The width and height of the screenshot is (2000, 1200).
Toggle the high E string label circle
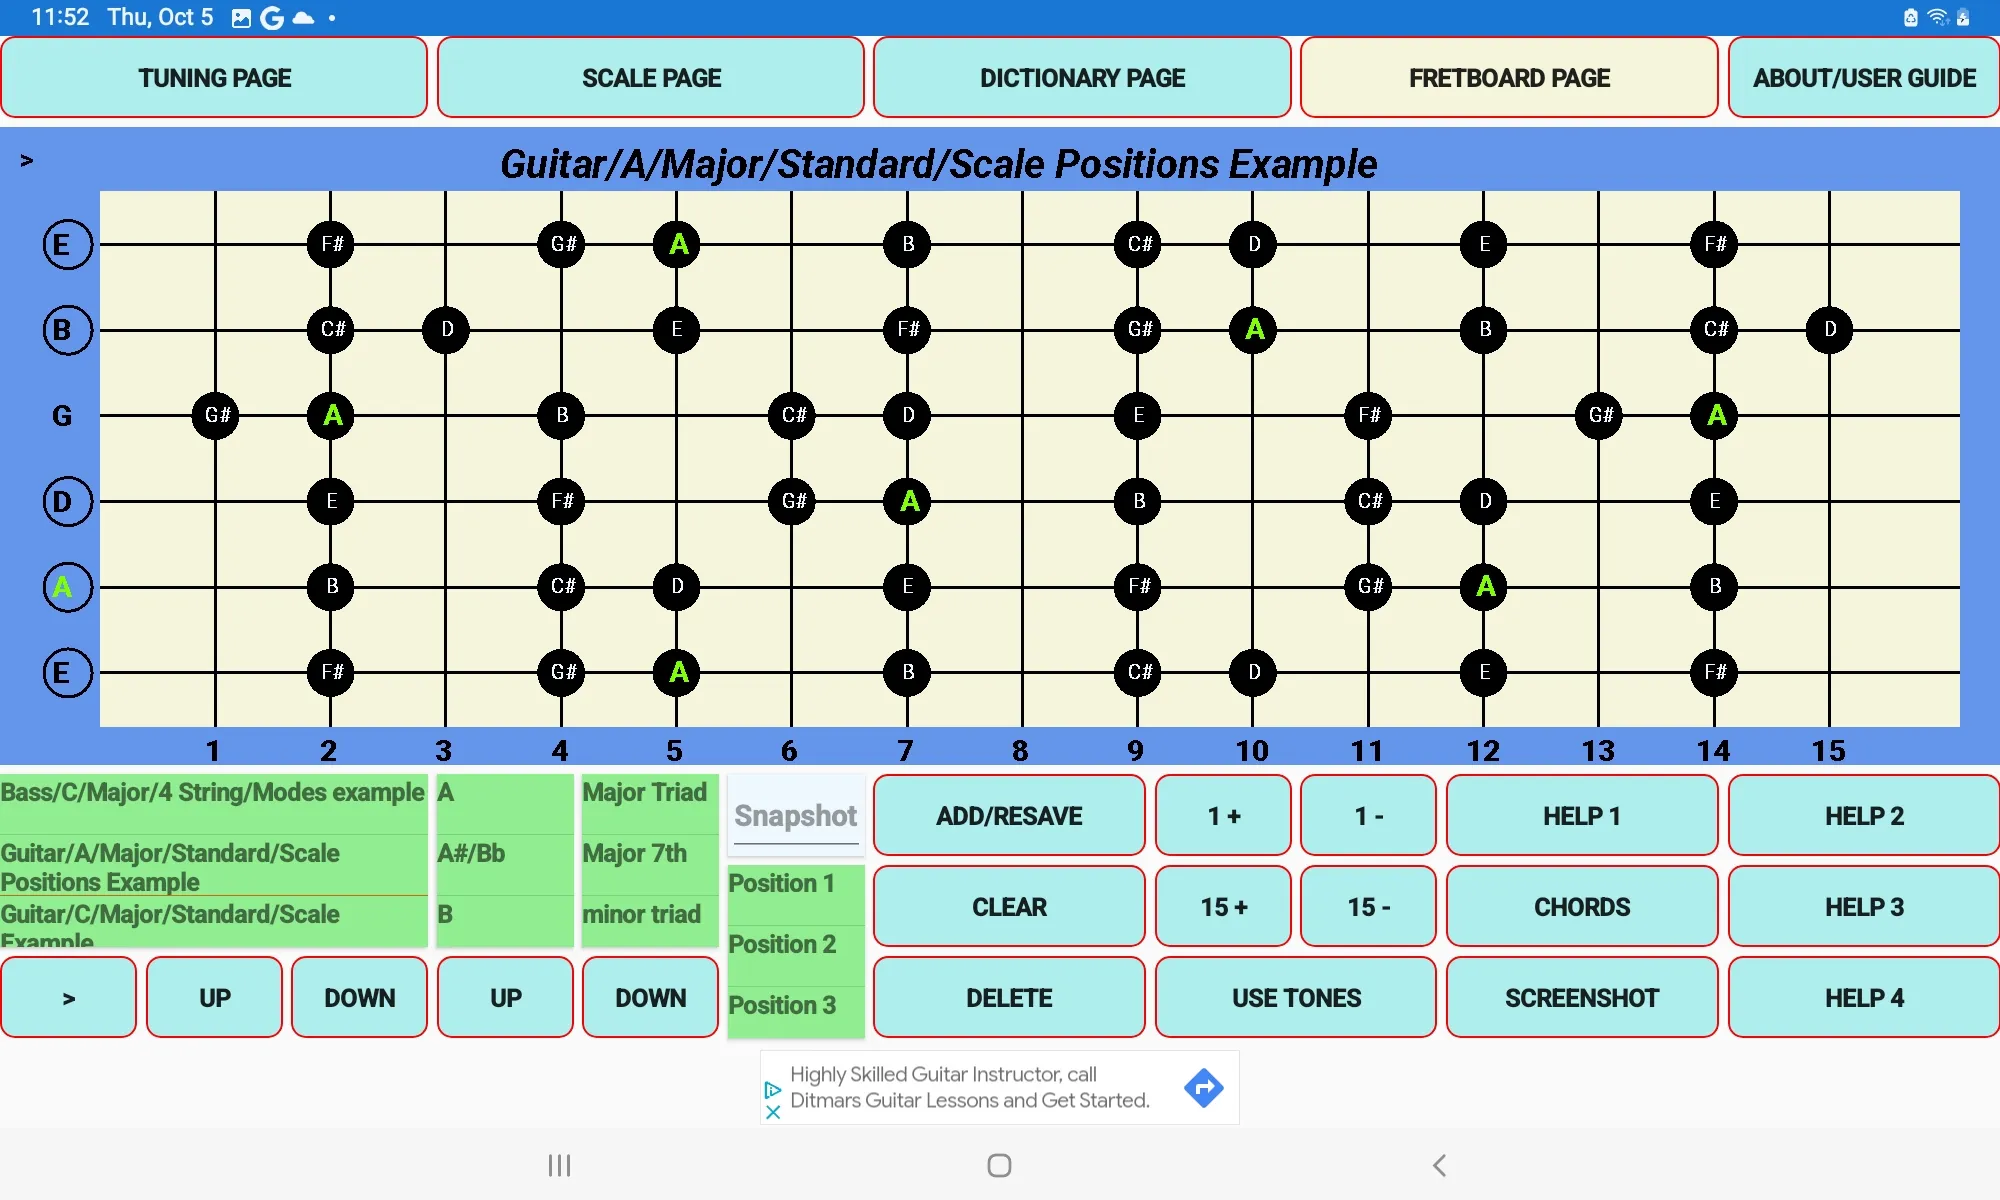coord(67,245)
